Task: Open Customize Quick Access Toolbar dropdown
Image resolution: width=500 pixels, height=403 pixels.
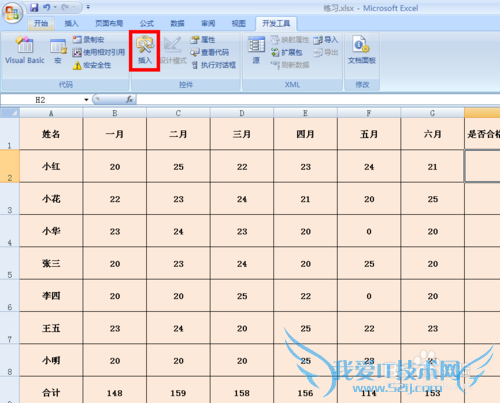Action: [x=88, y=7]
